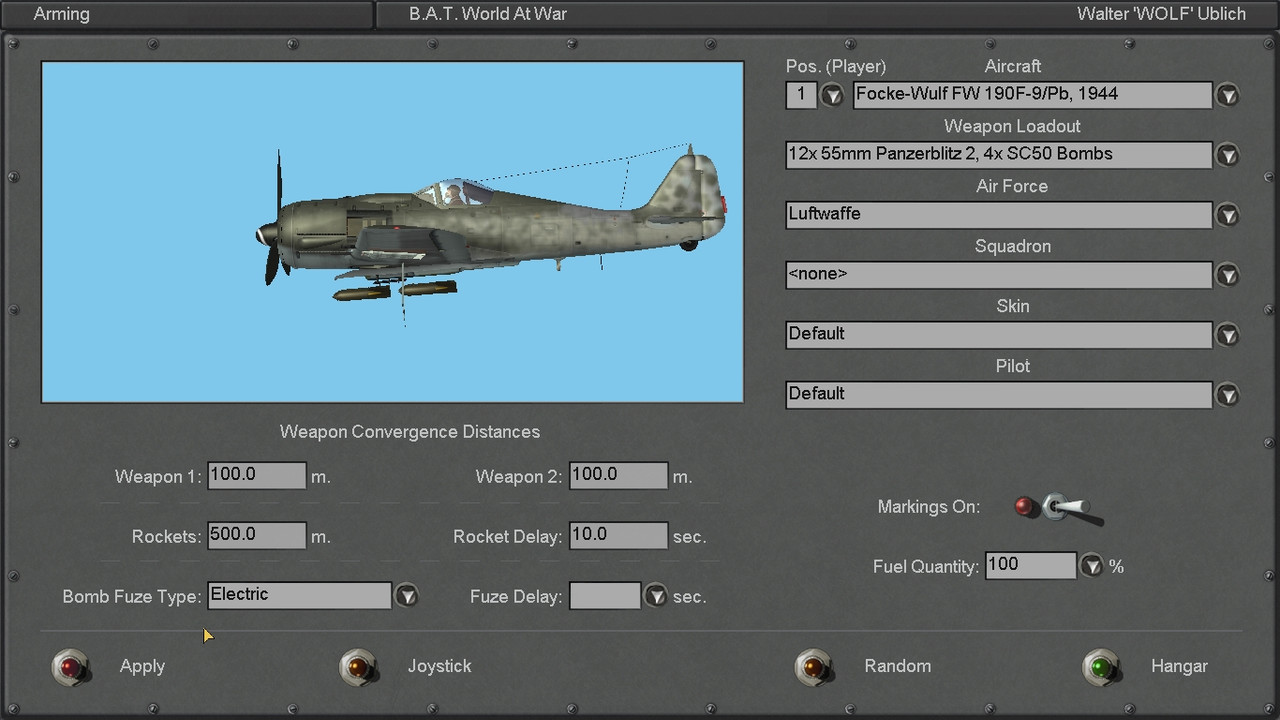This screenshot has height=720, width=1280.
Task: Open the Squadron dropdown arrow
Action: click(x=1227, y=275)
